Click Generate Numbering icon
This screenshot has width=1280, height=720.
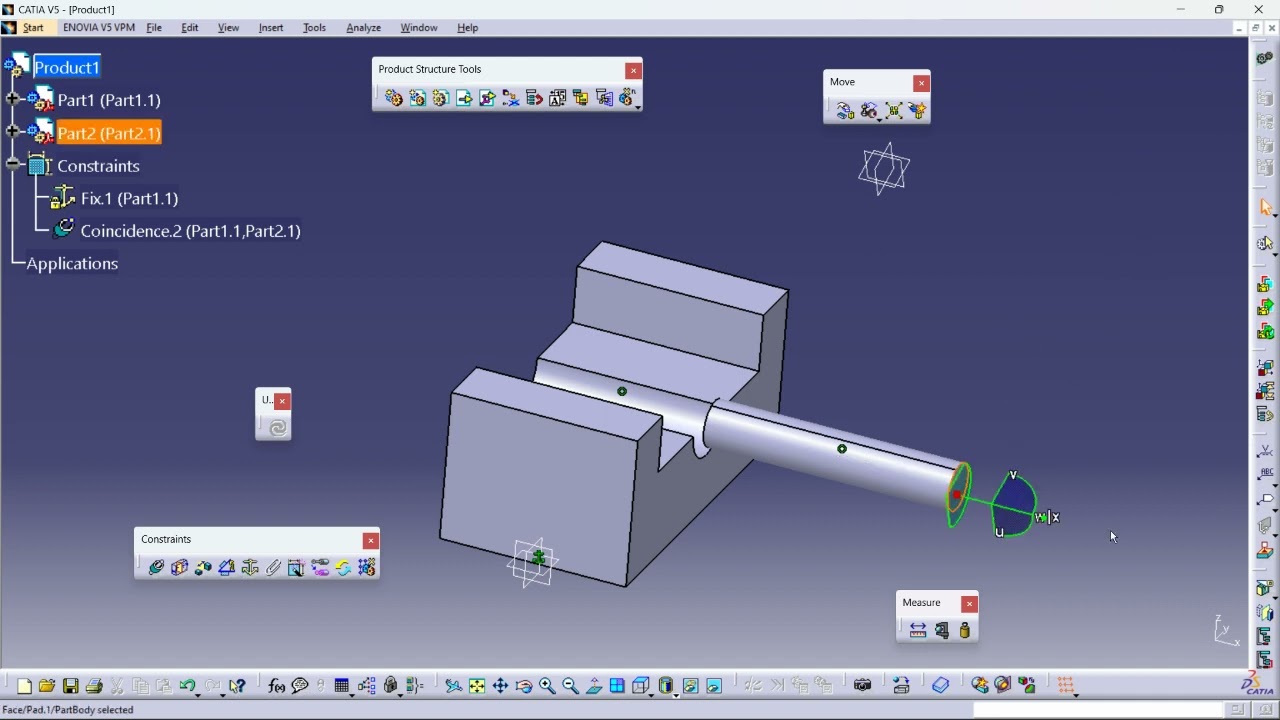tap(558, 98)
